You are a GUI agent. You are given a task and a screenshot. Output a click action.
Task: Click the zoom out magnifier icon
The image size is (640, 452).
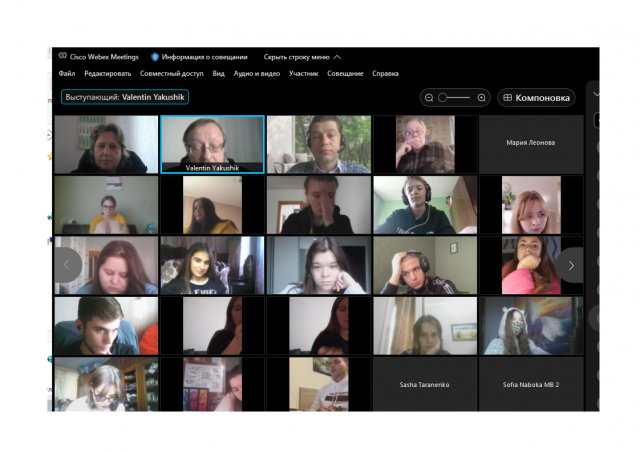pyautogui.click(x=429, y=98)
